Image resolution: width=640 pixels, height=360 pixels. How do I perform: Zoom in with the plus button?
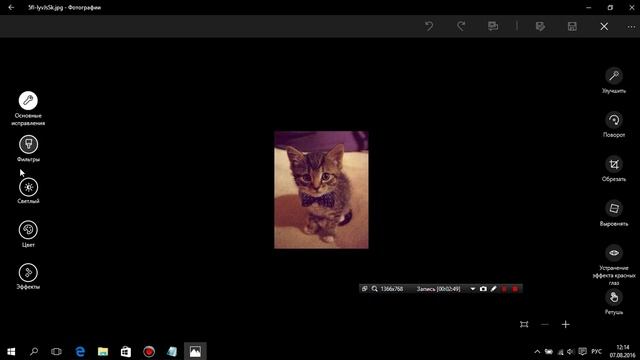pyautogui.click(x=565, y=324)
